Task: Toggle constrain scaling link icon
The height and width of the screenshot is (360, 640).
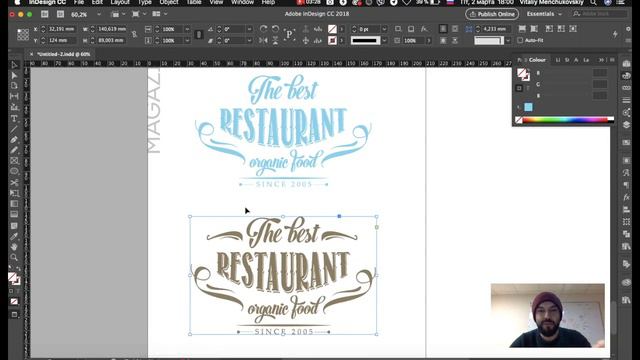Action: 199,35
